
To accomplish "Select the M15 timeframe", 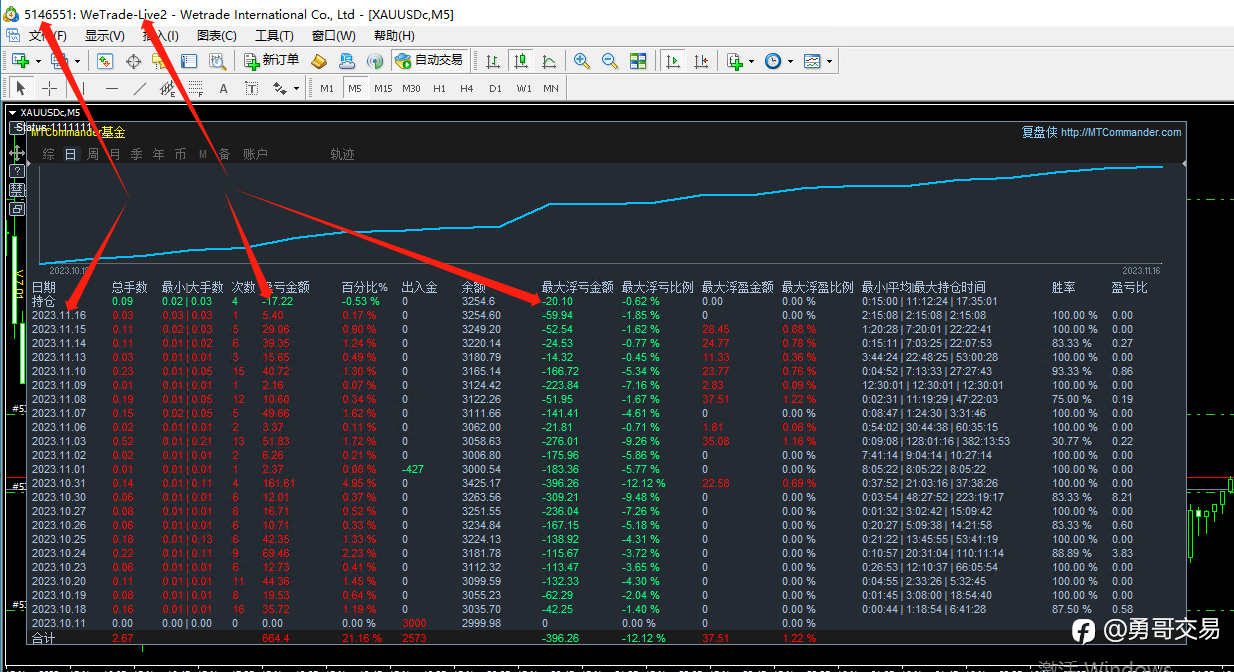I will point(383,88).
